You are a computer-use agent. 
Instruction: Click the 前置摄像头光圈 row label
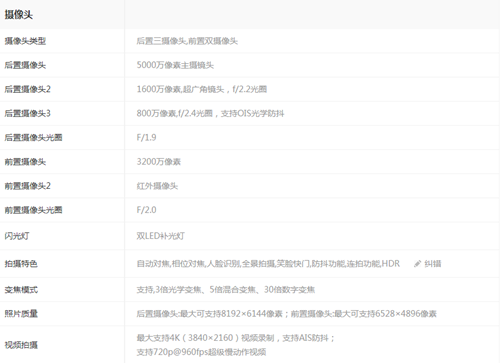(33, 210)
